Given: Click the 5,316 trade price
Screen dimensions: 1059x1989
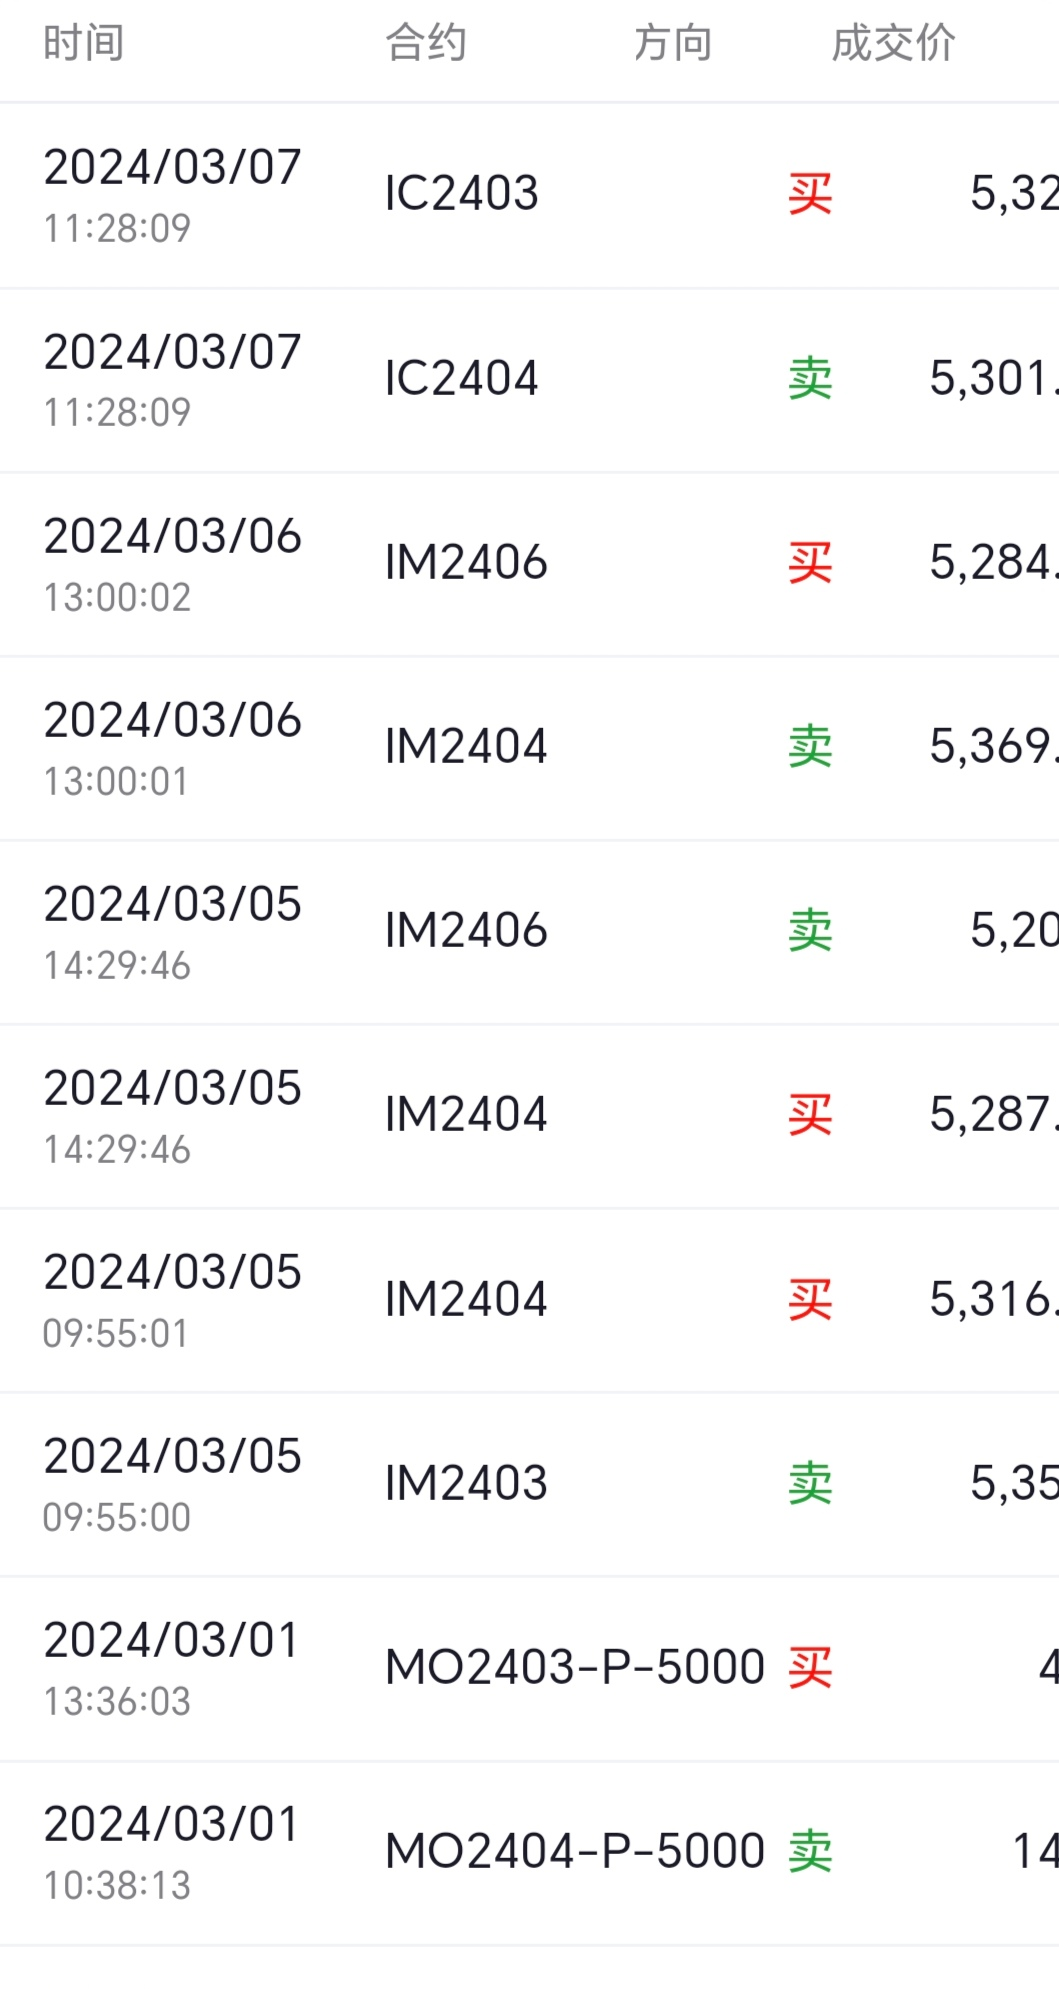Looking at the screenshot, I should 992,1299.
